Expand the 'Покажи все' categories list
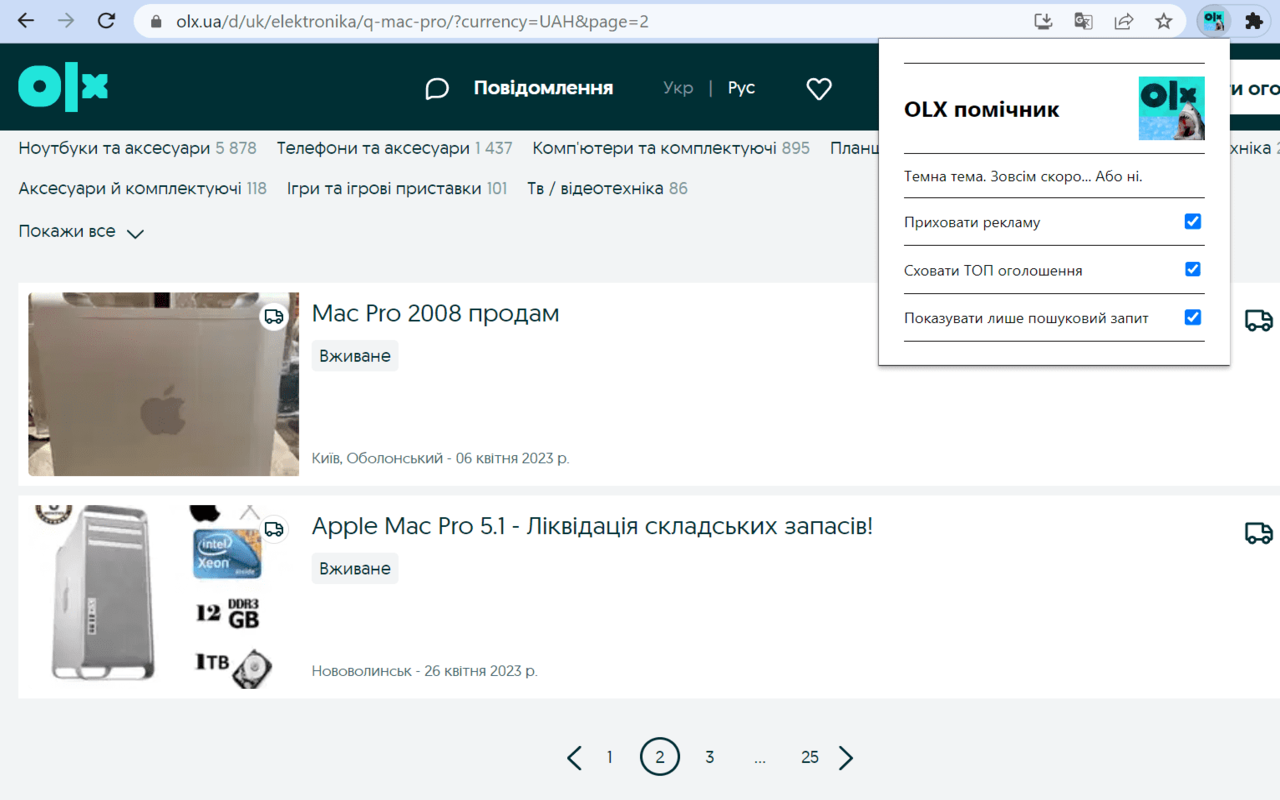Screen dimensions: 1280x800 pos(81,232)
